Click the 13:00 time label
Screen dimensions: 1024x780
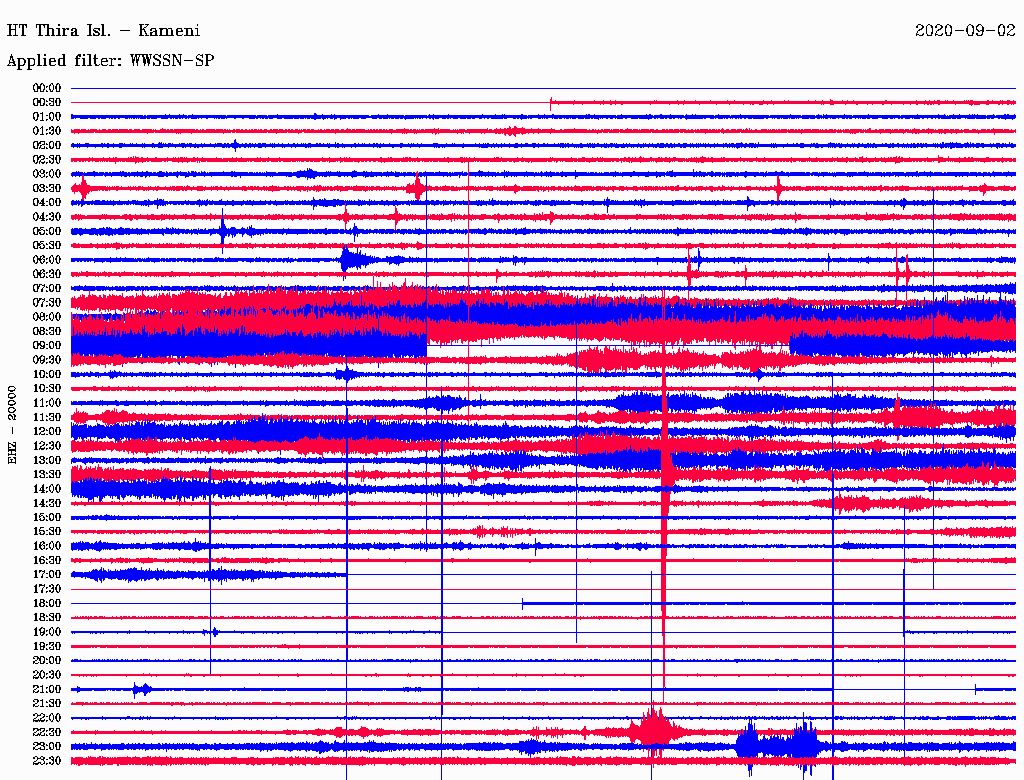47,461
